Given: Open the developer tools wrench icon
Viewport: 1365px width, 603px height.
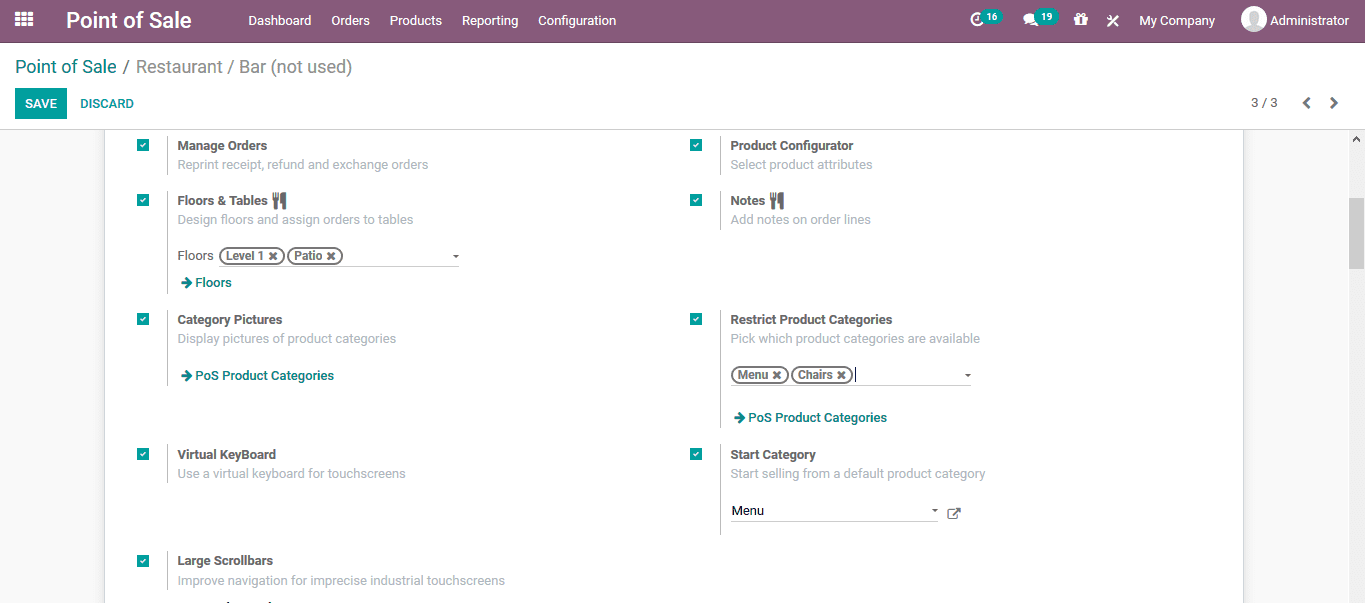Looking at the screenshot, I should click(1113, 19).
